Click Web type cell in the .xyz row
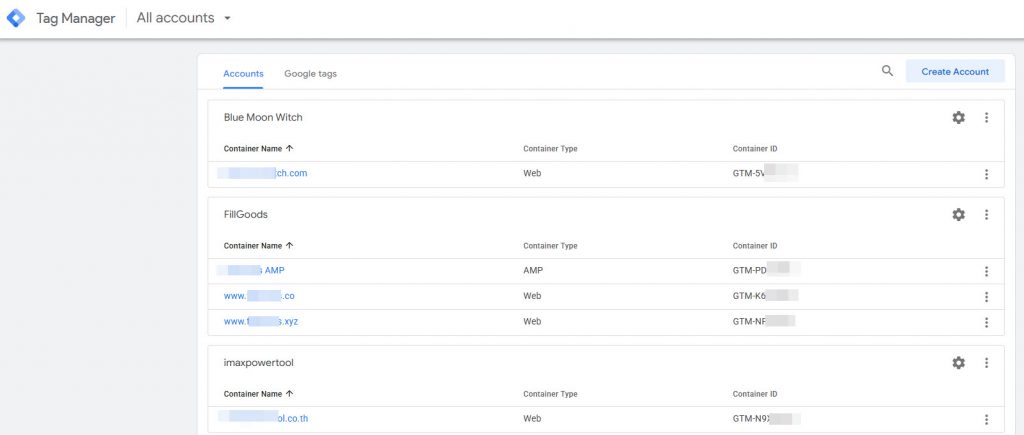 (x=532, y=321)
